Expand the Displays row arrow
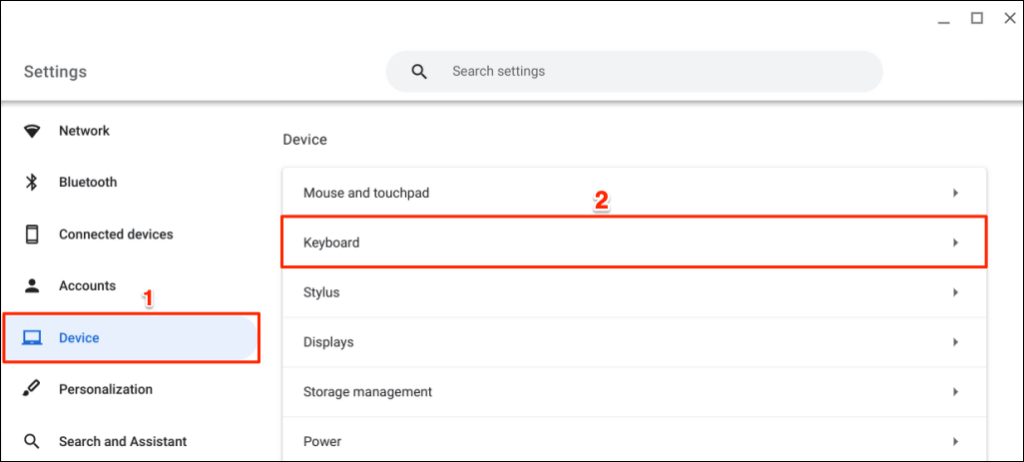Viewport: 1024px width, 462px height. click(955, 342)
